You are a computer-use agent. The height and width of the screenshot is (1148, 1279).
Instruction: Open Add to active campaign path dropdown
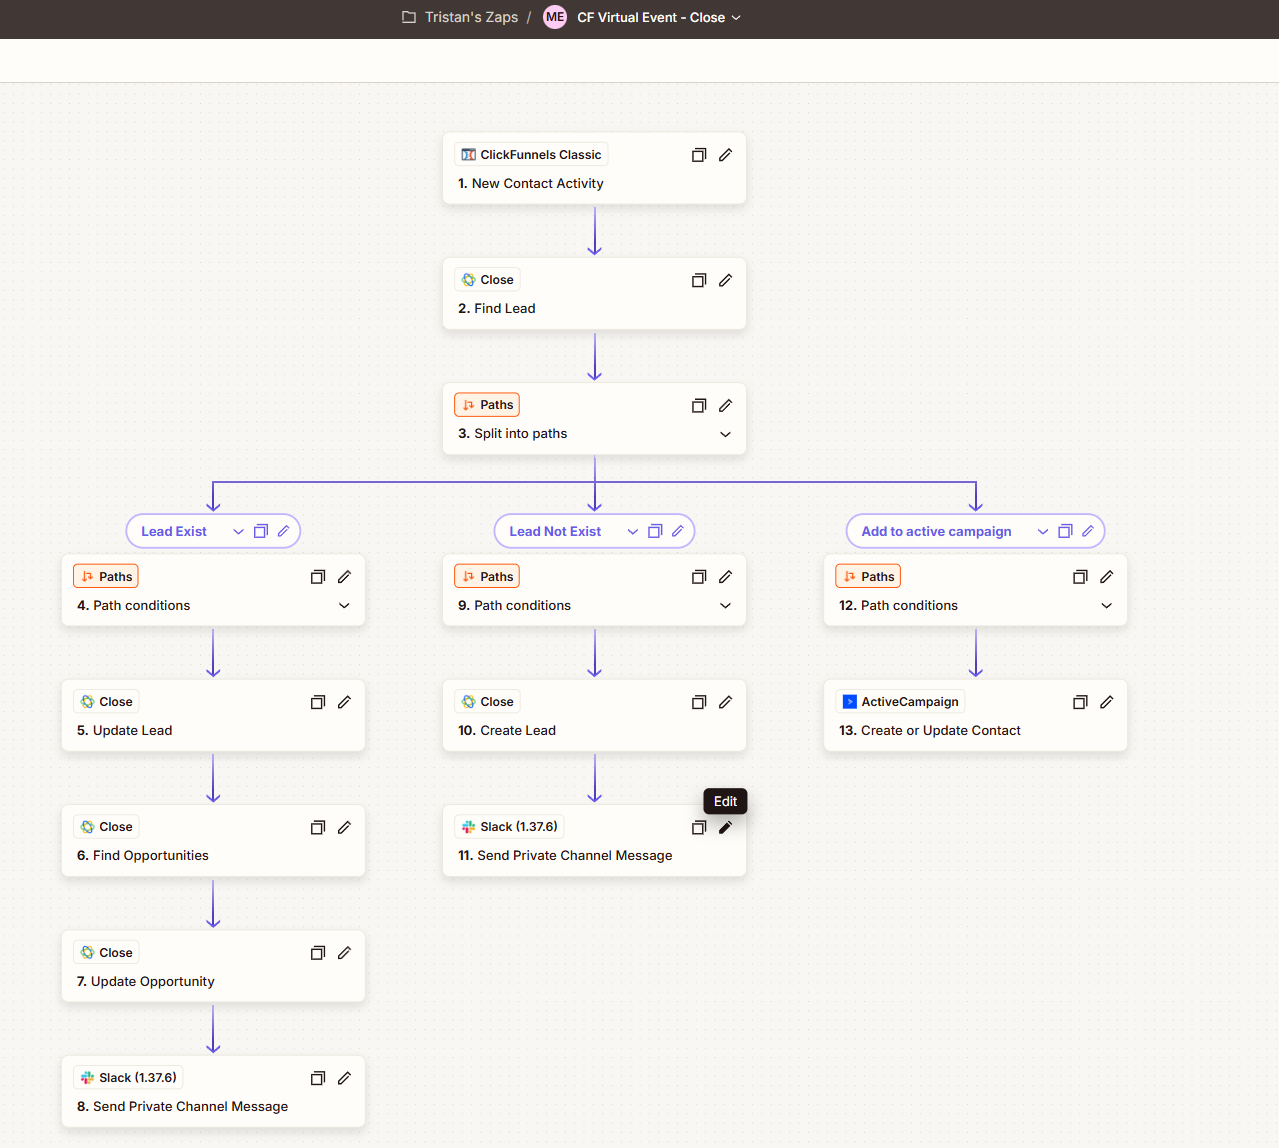click(x=1042, y=532)
